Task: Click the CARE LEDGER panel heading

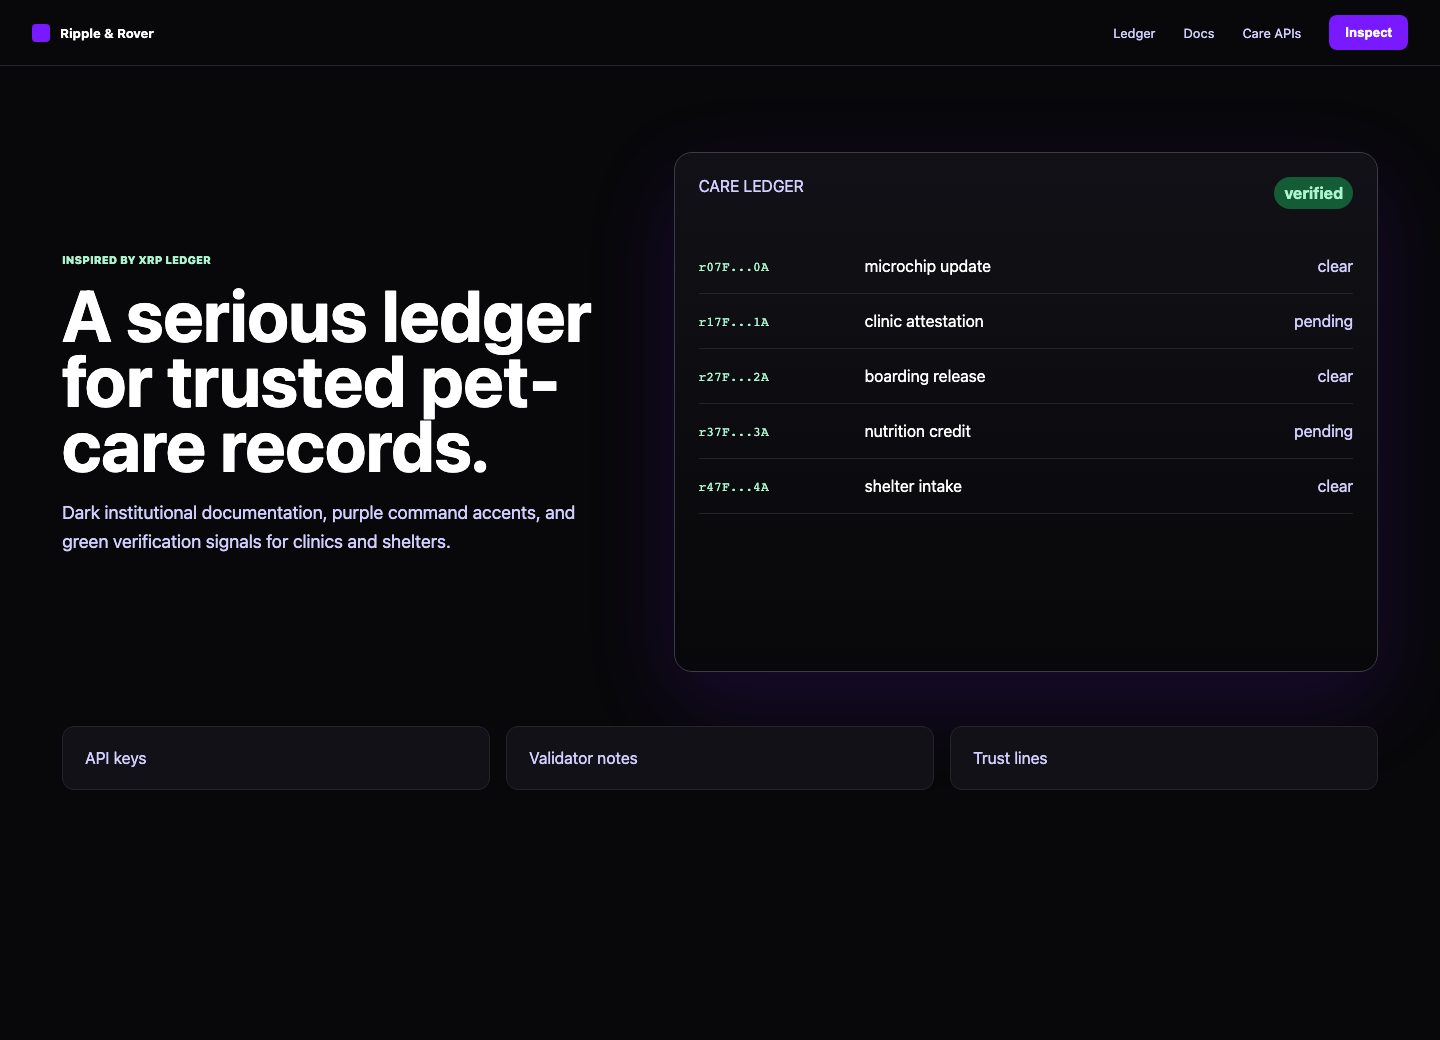Action: coord(751,186)
